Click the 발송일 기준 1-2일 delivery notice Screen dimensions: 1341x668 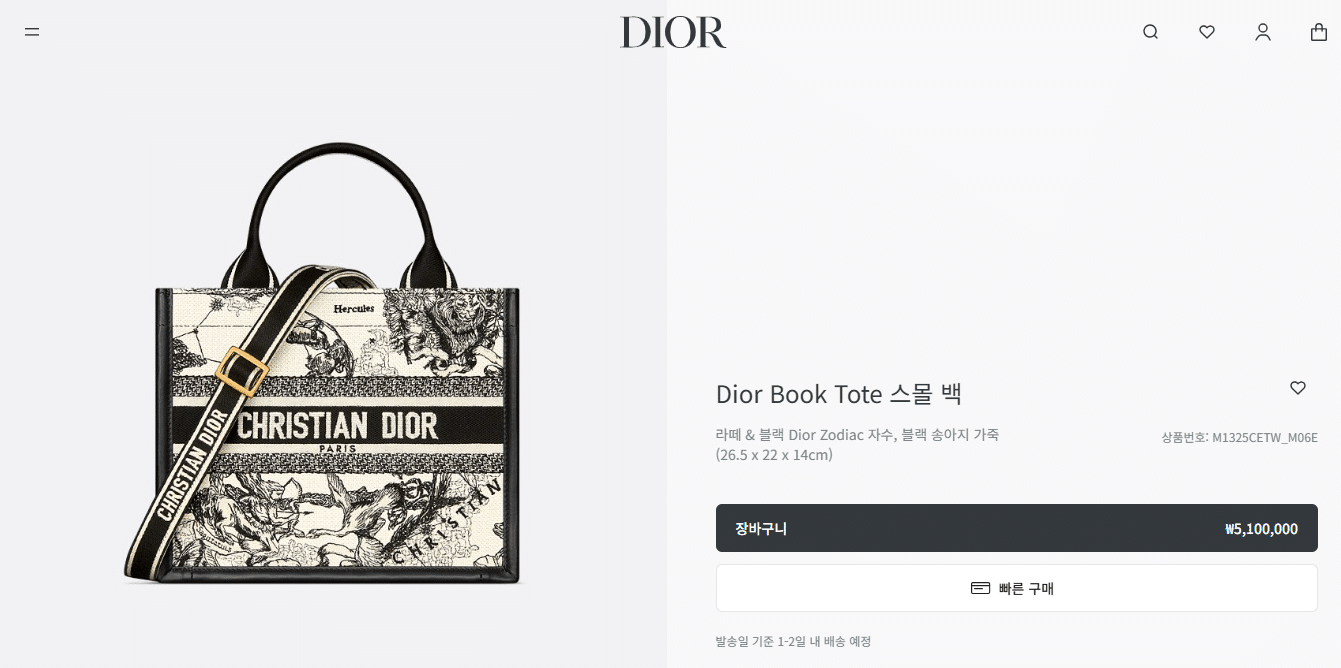pyautogui.click(x=793, y=641)
